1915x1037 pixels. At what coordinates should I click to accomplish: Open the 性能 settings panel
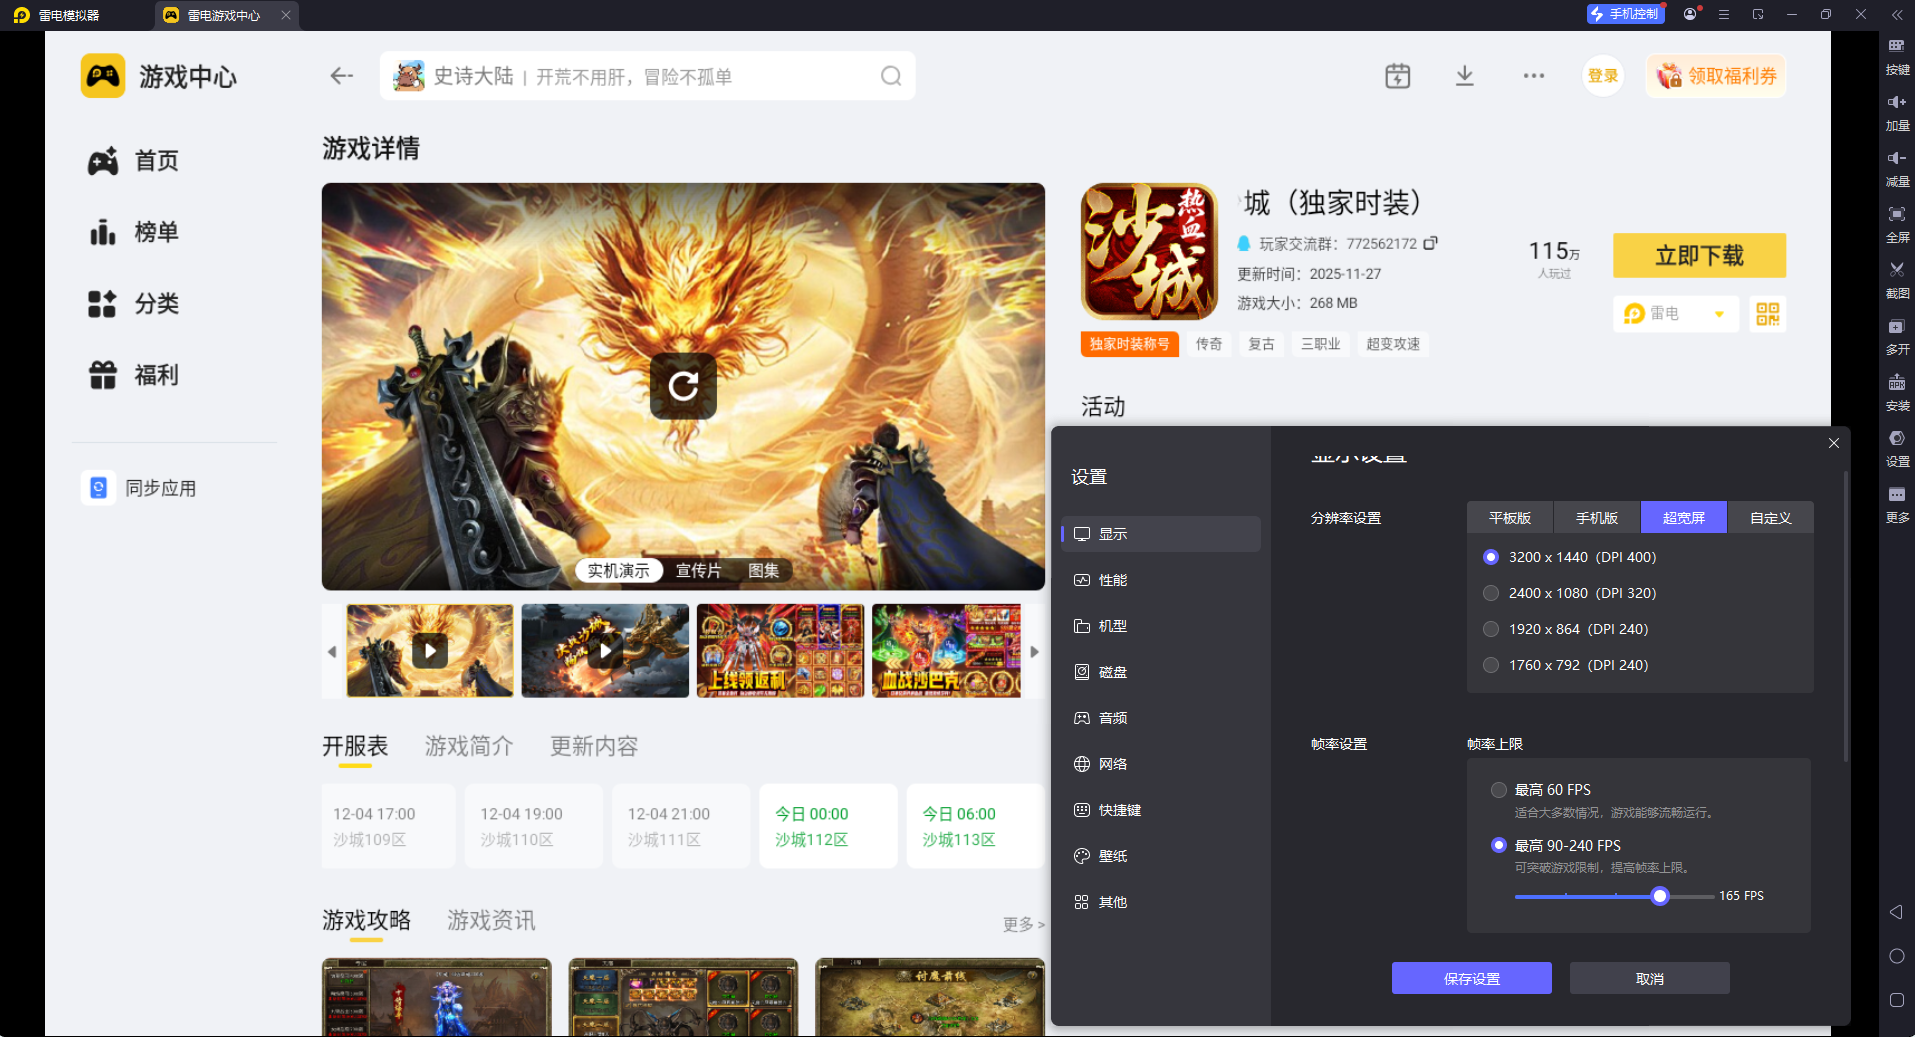pos(1113,580)
